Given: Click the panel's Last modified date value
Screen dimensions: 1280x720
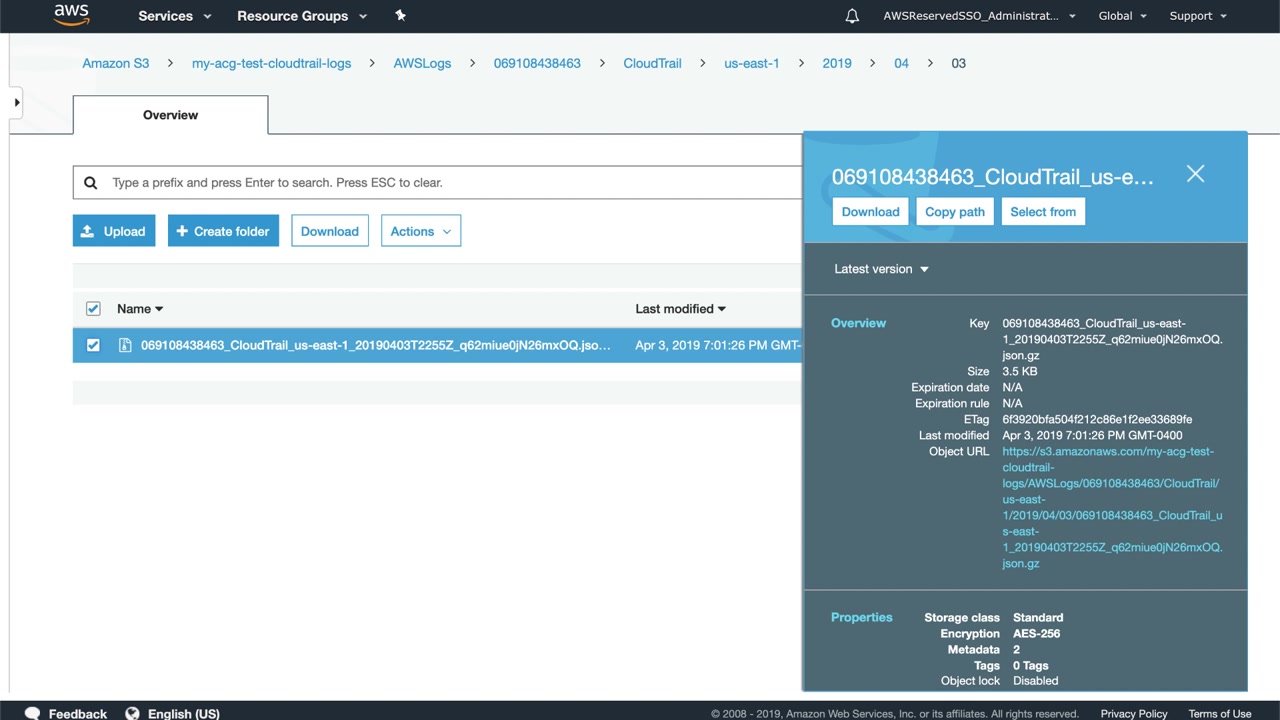Looking at the screenshot, I should 1092,435.
